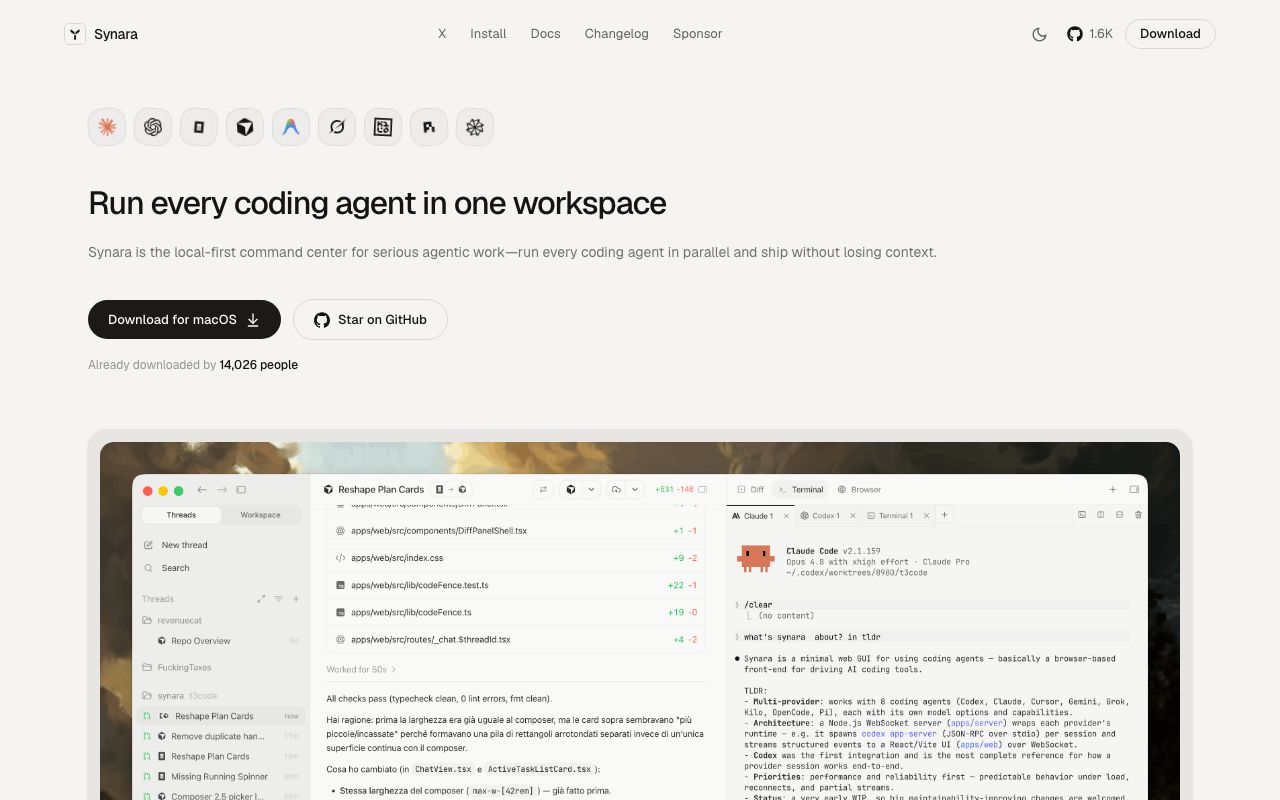Switch to the Threads sidebar tab
Viewport: 1280px width, 800px height.
181,515
